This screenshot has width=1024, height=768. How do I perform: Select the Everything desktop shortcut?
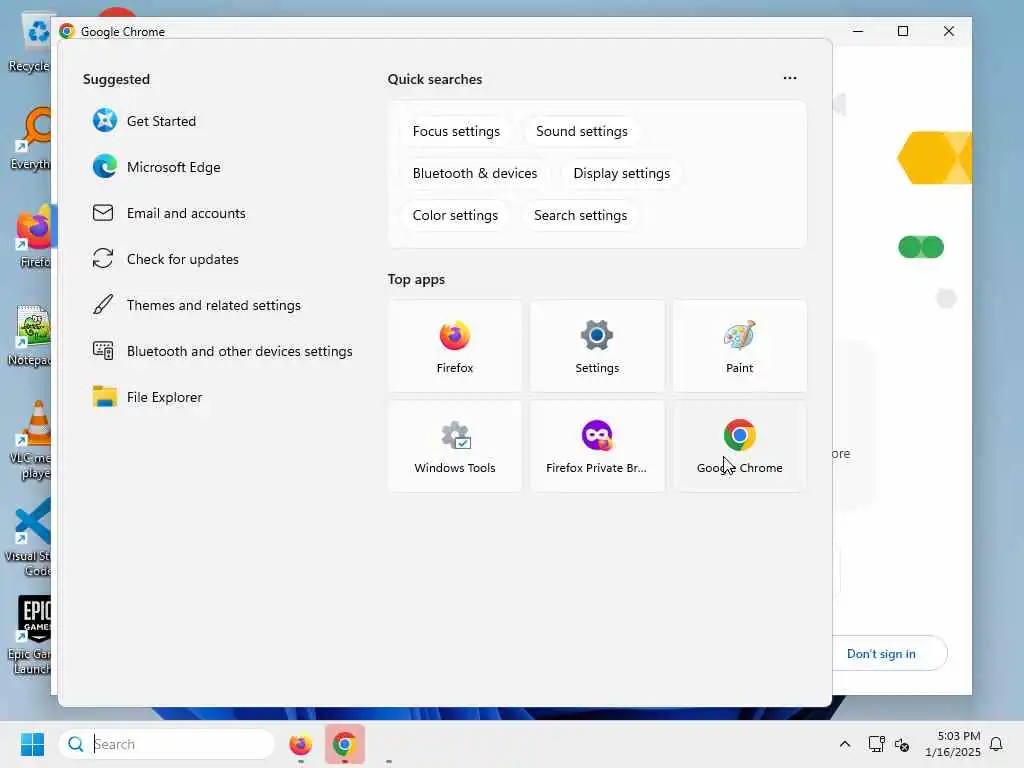click(x=30, y=139)
